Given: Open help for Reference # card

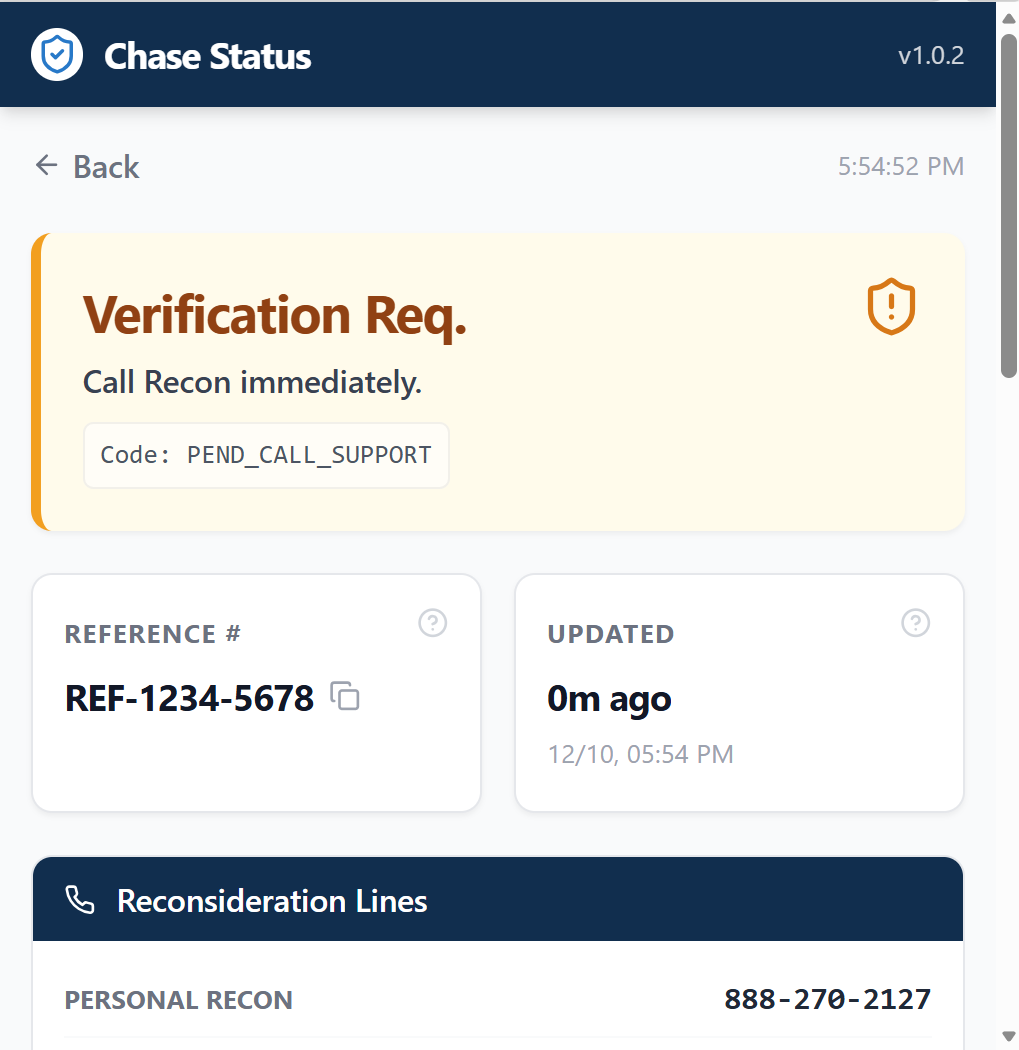Looking at the screenshot, I should tap(432, 623).
